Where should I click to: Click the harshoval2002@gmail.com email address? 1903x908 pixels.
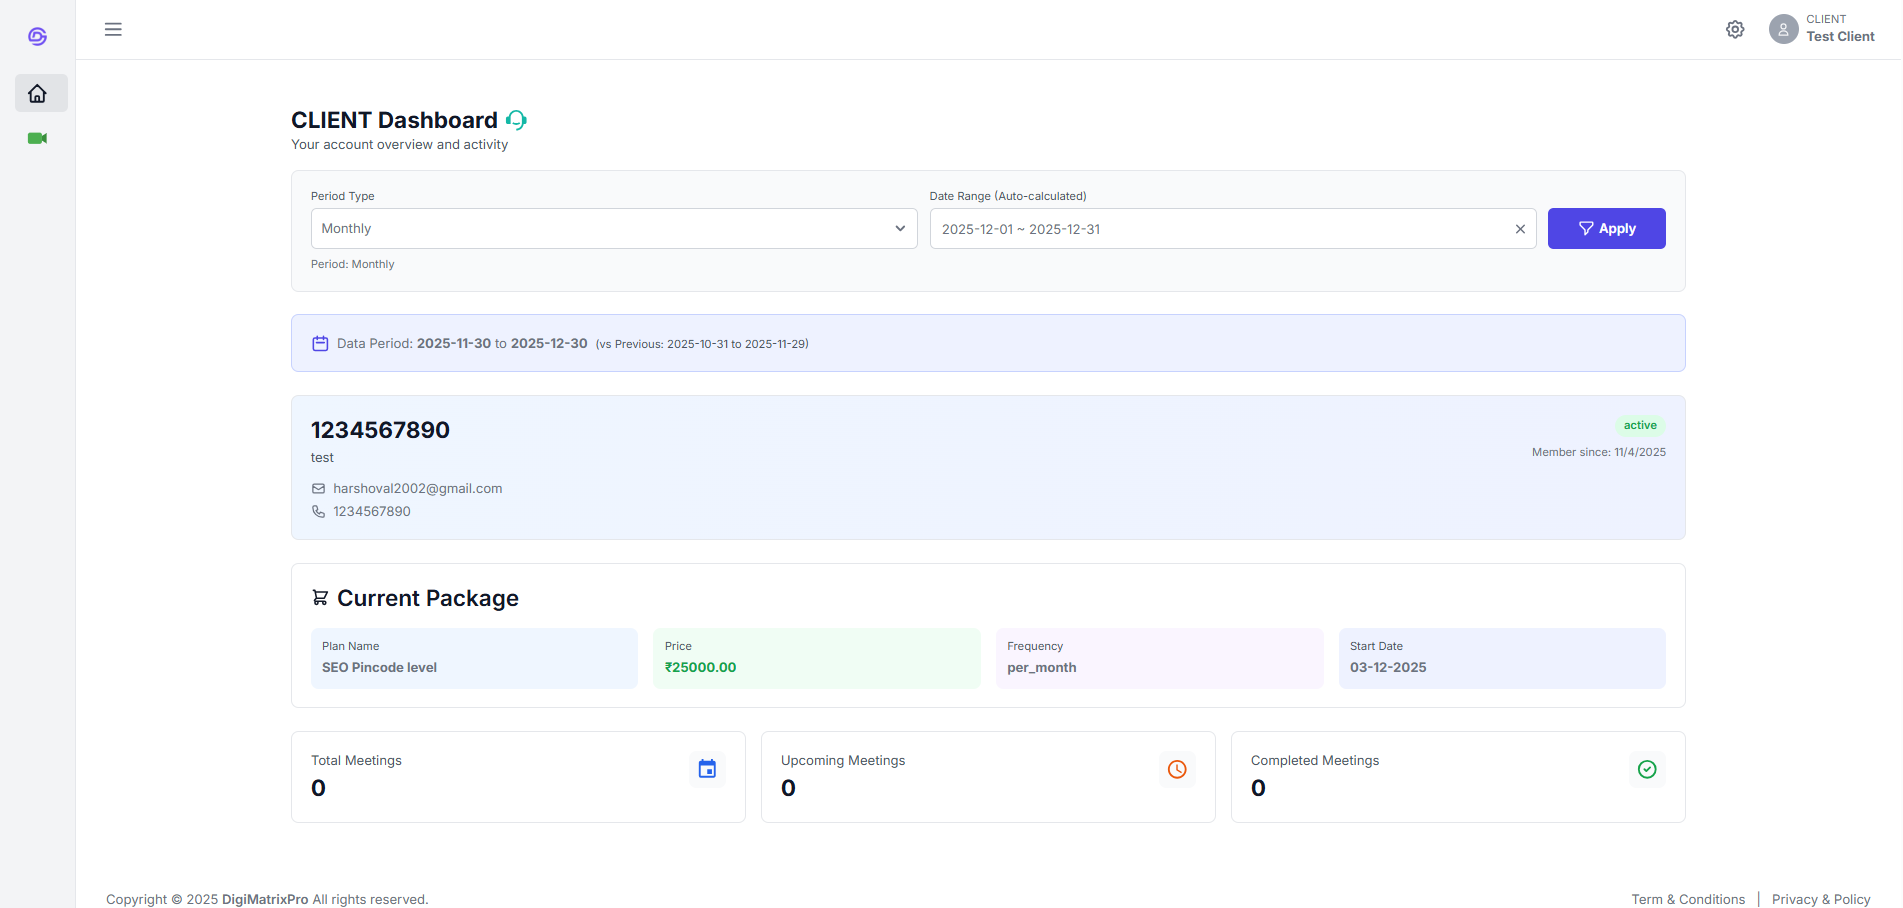click(417, 488)
